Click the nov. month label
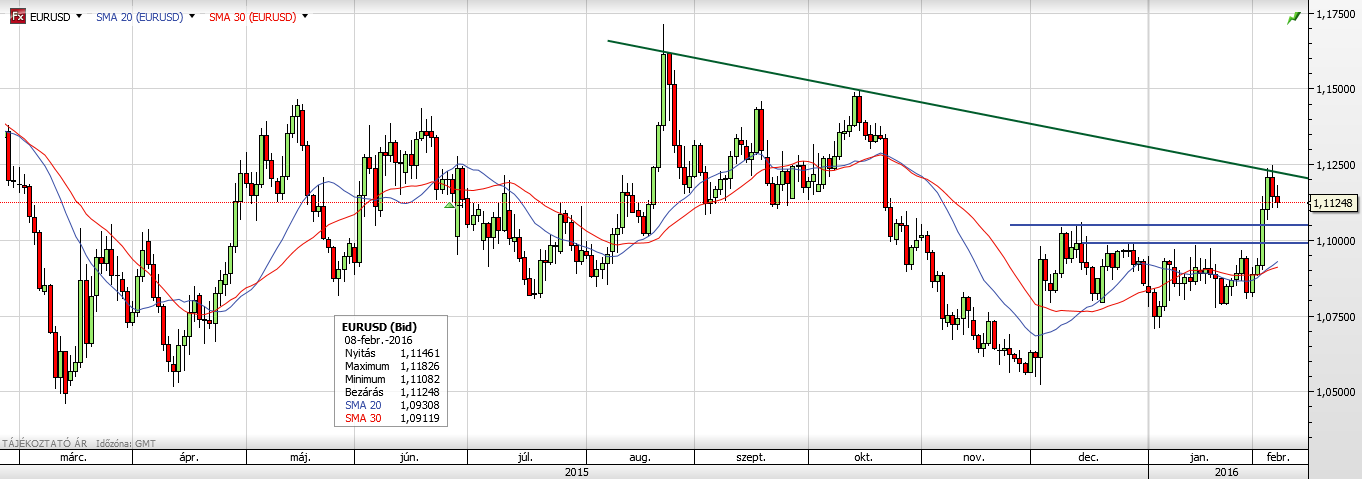 [973, 457]
